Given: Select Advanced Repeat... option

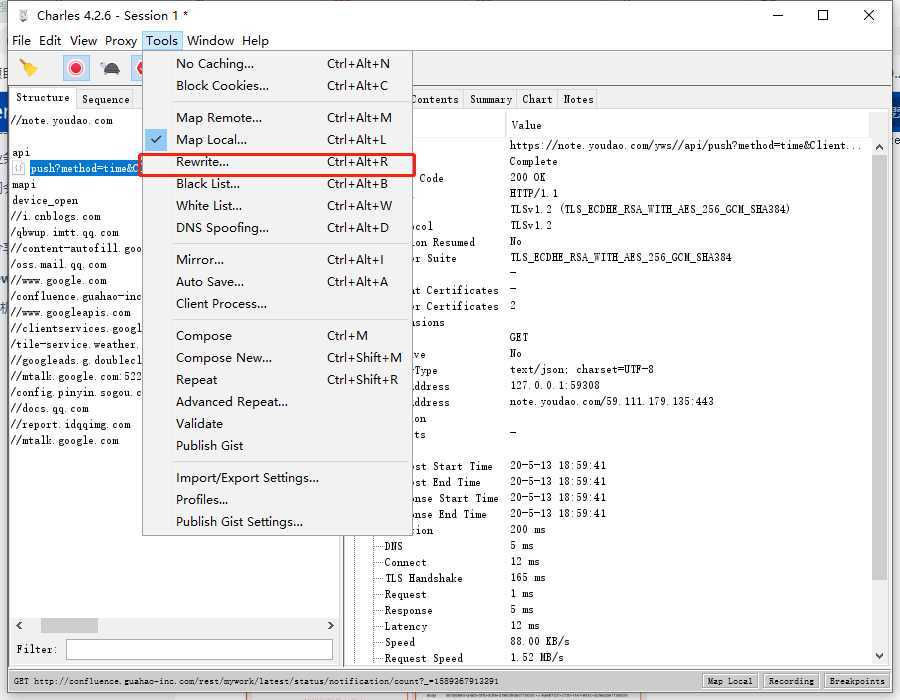Looking at the screenshot, I should click(277, 402).
